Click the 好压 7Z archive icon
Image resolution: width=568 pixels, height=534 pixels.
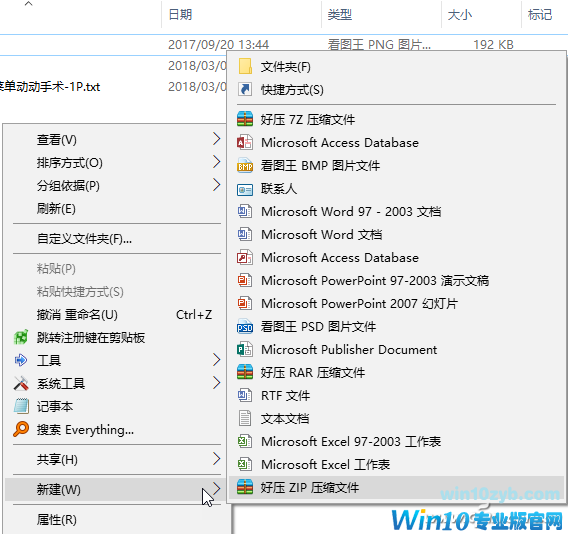245,119
